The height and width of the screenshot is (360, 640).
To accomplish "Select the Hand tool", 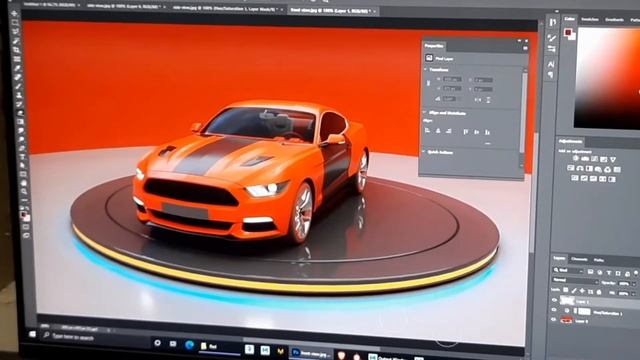I will point(24,183).
